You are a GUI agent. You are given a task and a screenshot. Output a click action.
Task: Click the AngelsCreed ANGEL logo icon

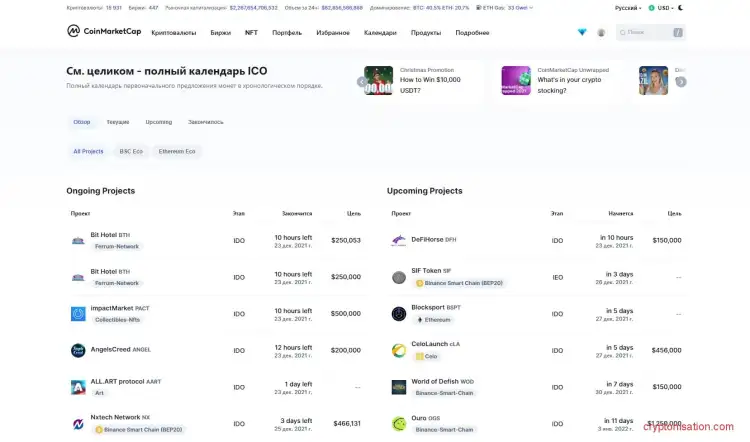78,350
